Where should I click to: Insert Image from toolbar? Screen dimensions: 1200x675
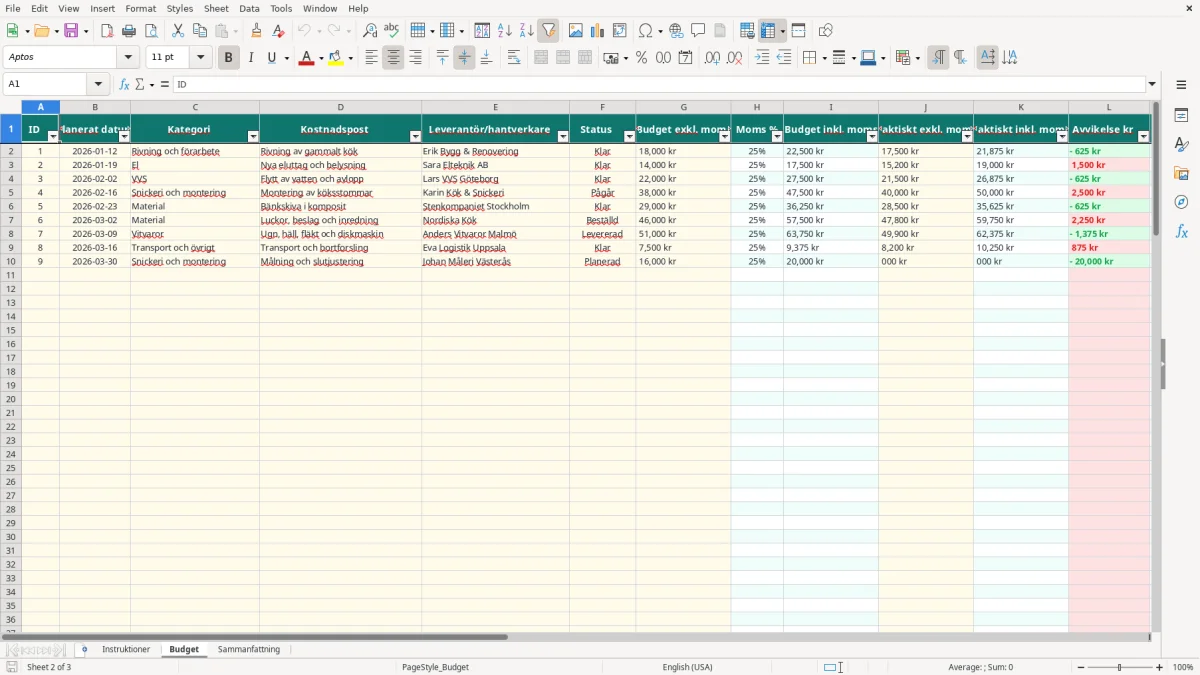click(x=576, y=31)
